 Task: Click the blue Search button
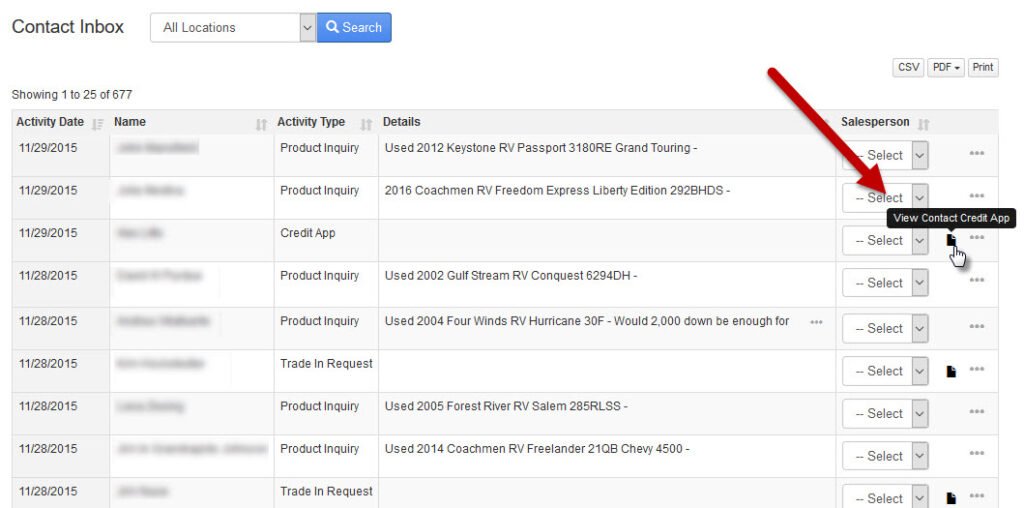pyautogui.click(x=354, y=28)
